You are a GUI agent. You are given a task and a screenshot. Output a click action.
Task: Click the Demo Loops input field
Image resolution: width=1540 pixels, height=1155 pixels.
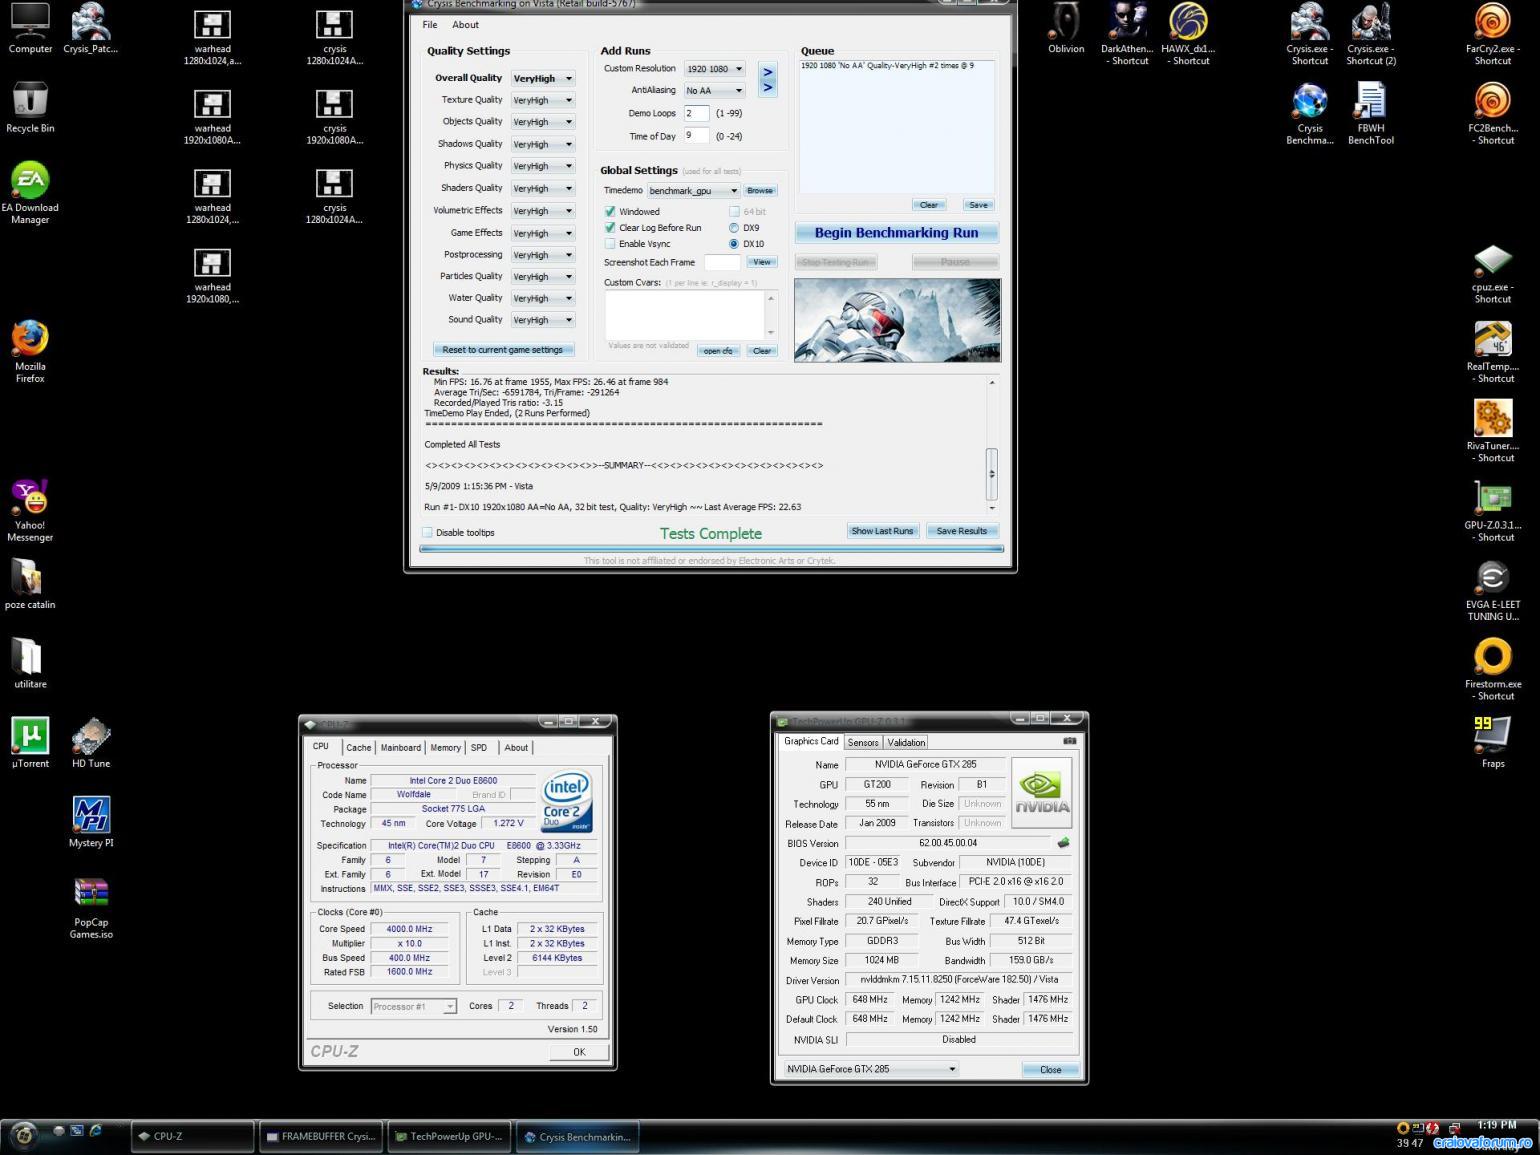(x=697, y=113)
